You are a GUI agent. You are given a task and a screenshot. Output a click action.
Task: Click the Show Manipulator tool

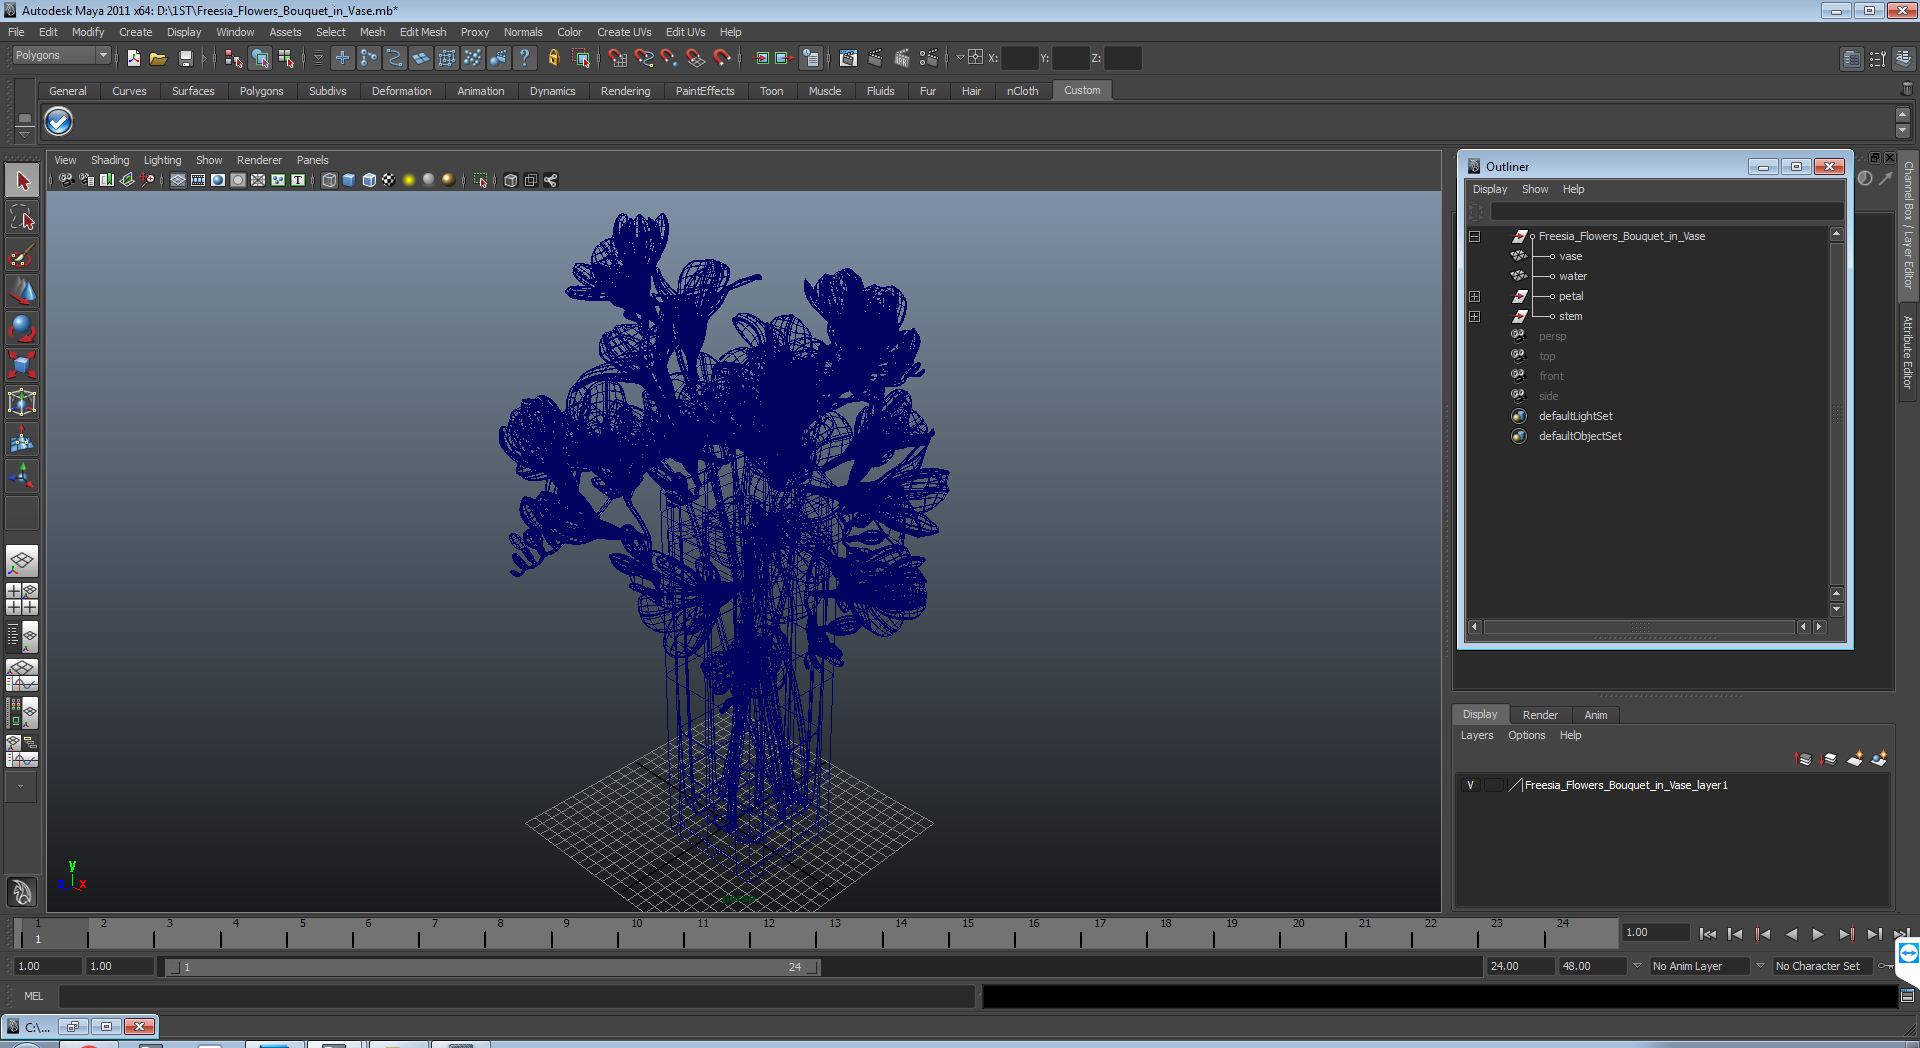point(22,477)
